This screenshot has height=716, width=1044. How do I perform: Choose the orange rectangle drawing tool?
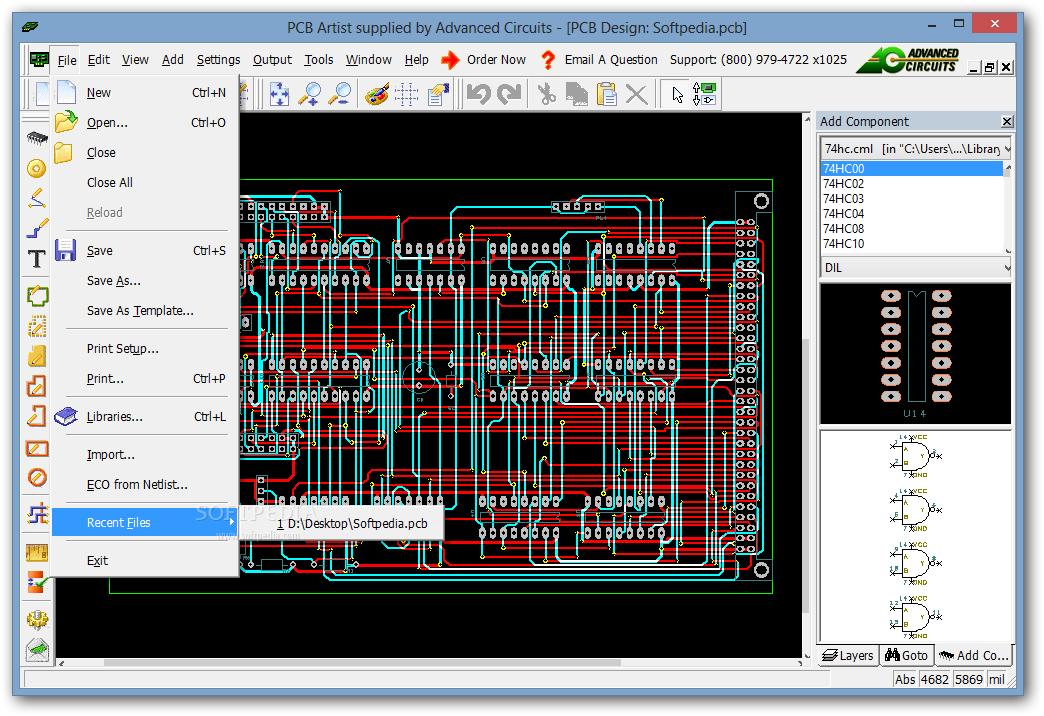(x=37, y=448)
